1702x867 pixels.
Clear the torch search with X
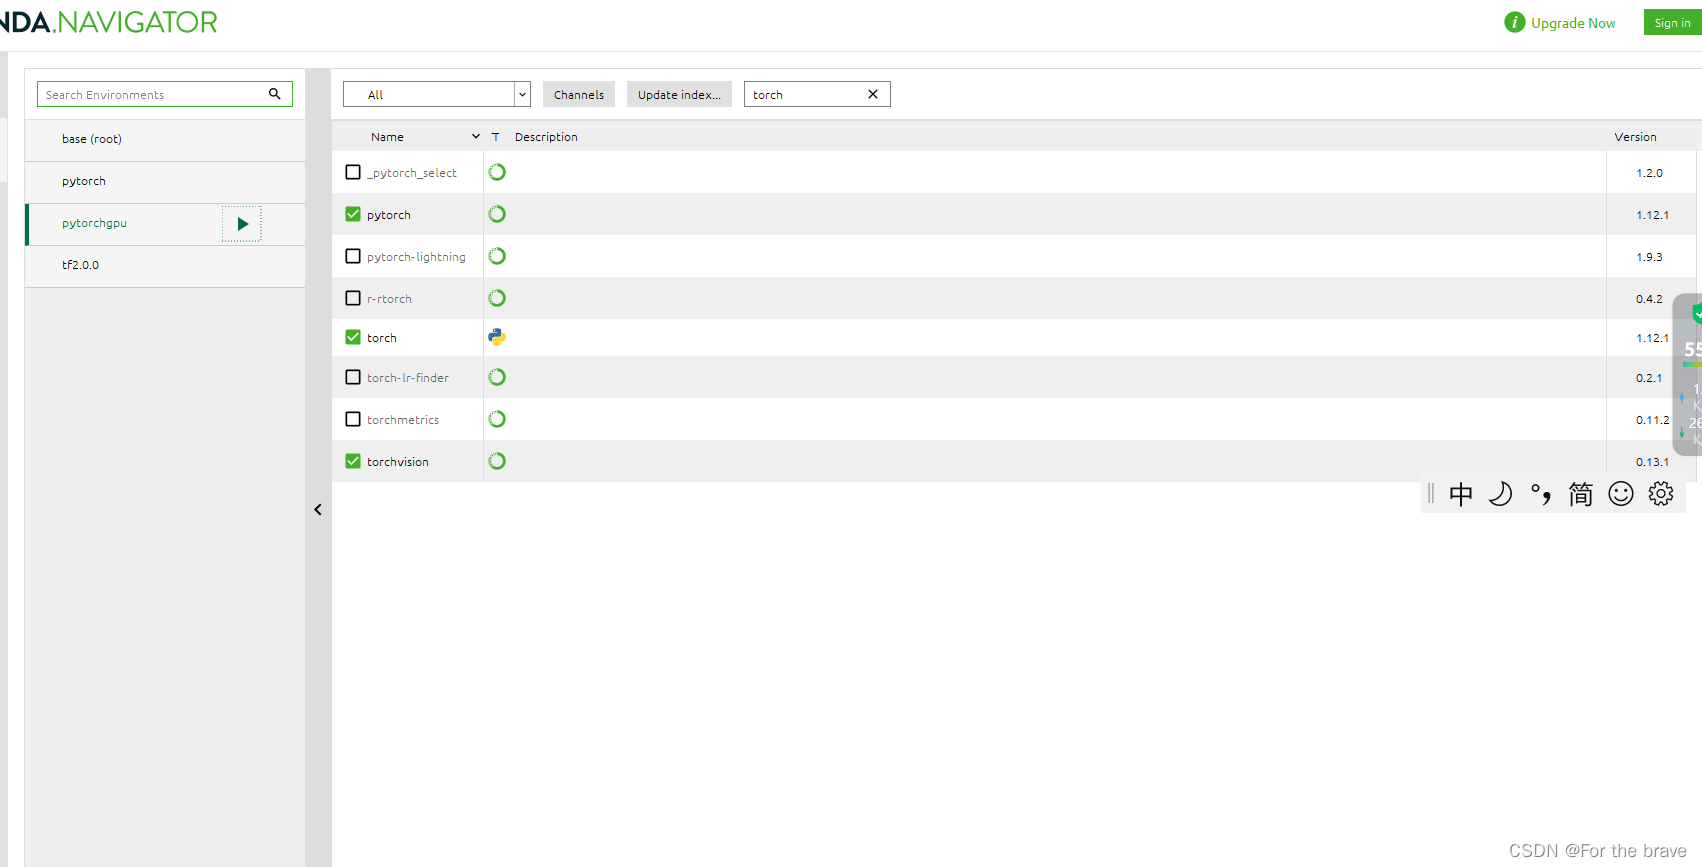point(873,94)
